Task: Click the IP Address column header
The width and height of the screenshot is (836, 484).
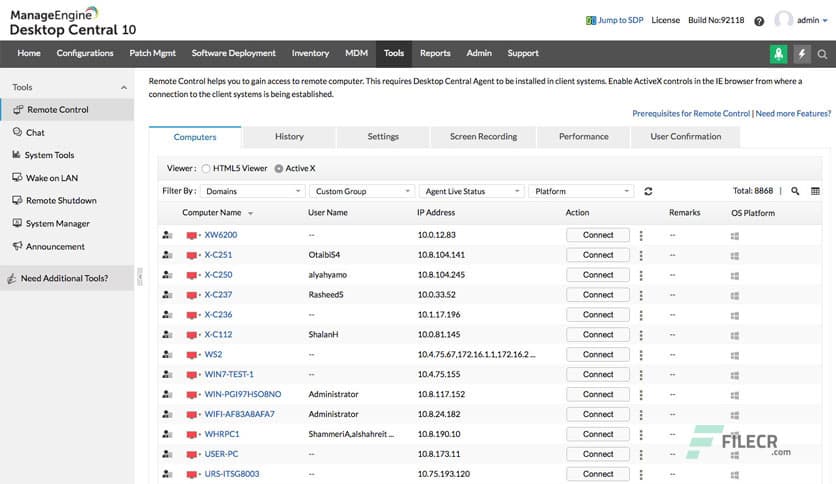Action: click(x=436, y=213)
